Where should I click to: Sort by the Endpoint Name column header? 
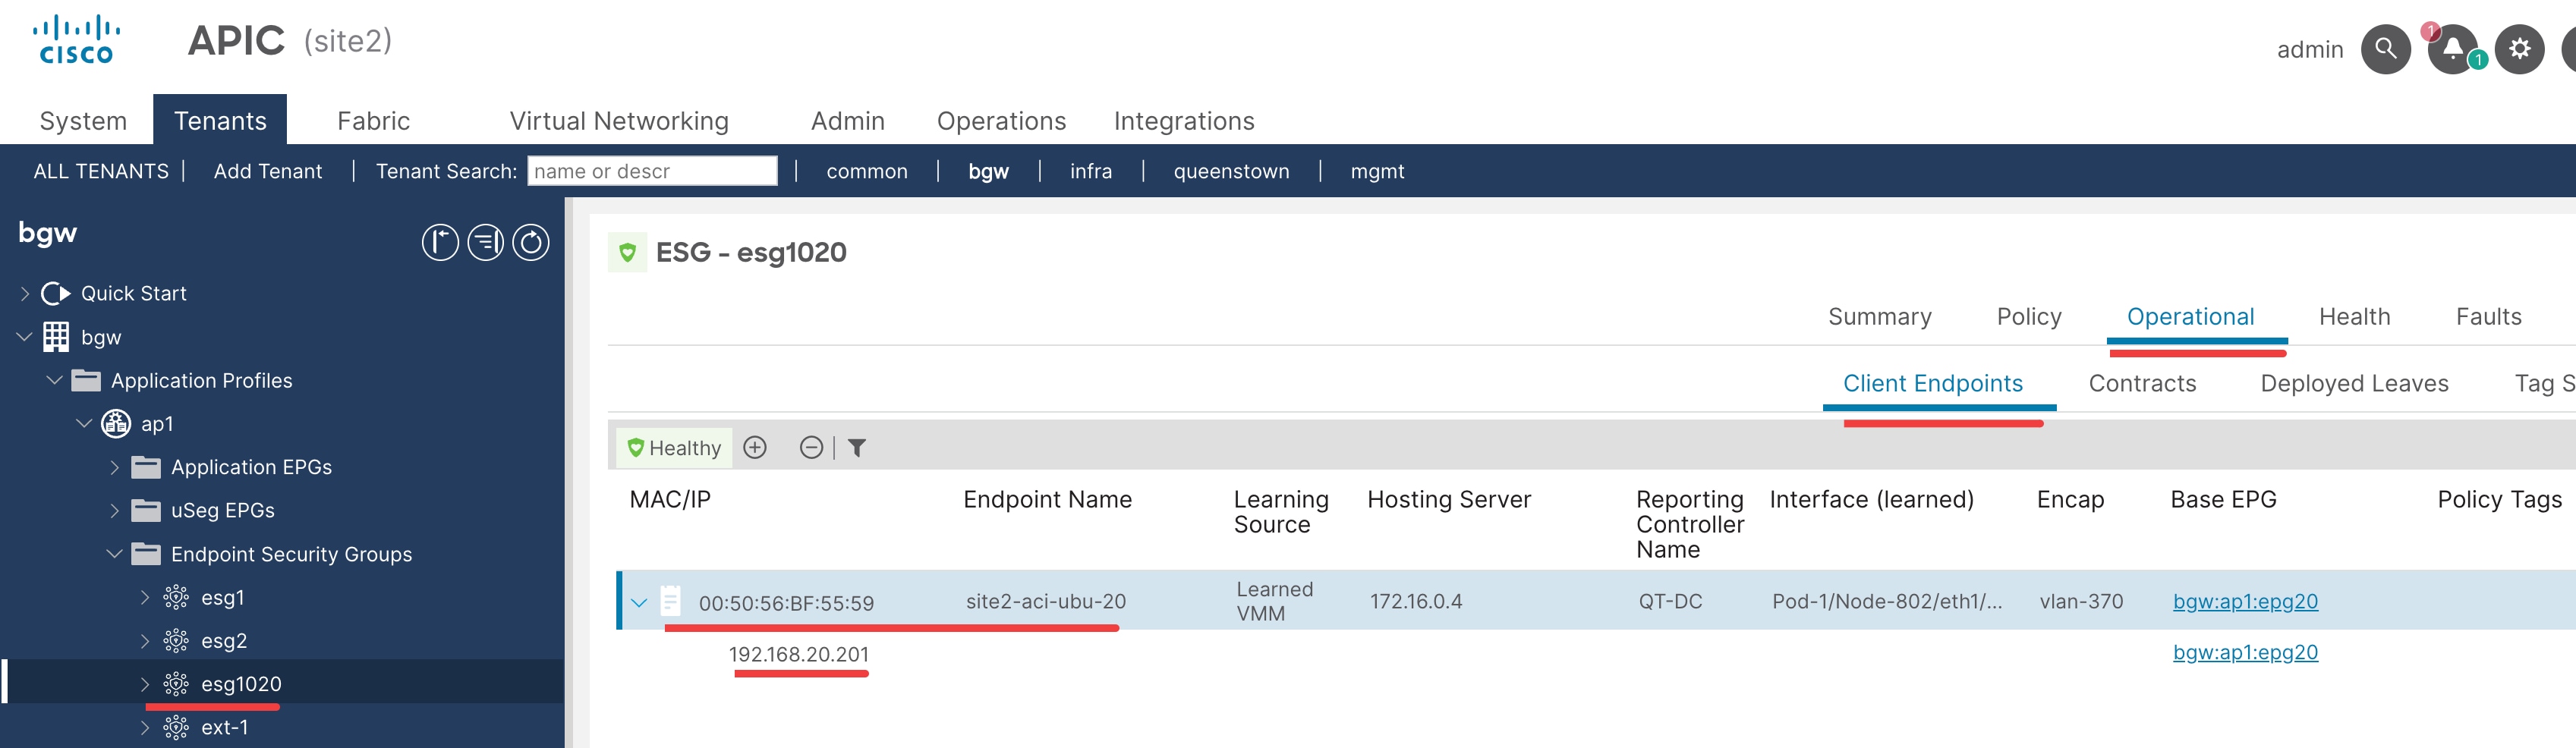[1047, 499]
